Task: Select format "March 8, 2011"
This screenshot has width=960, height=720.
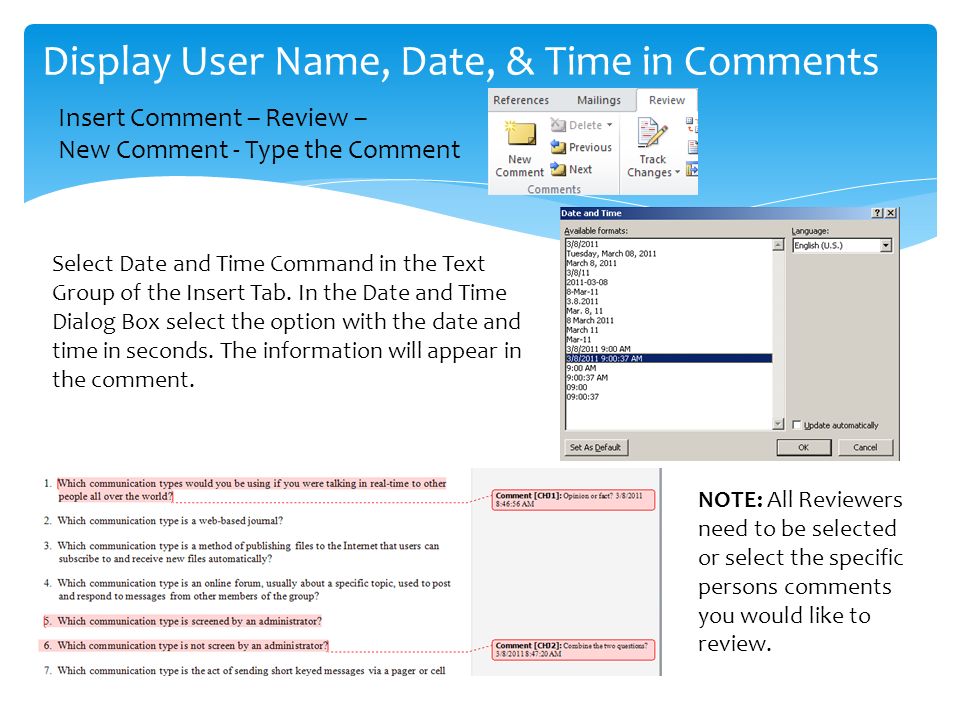Action: click(x=669, y=263)
